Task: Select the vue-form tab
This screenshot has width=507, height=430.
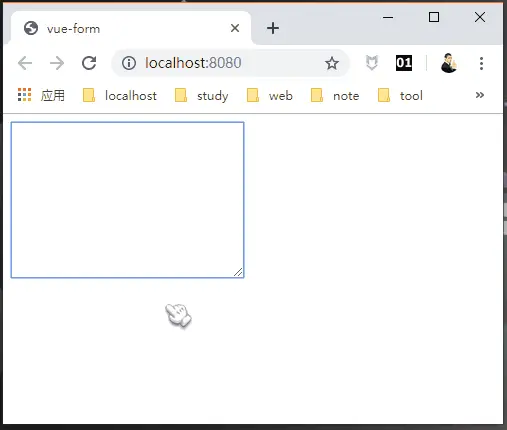Action: point(130,28)
